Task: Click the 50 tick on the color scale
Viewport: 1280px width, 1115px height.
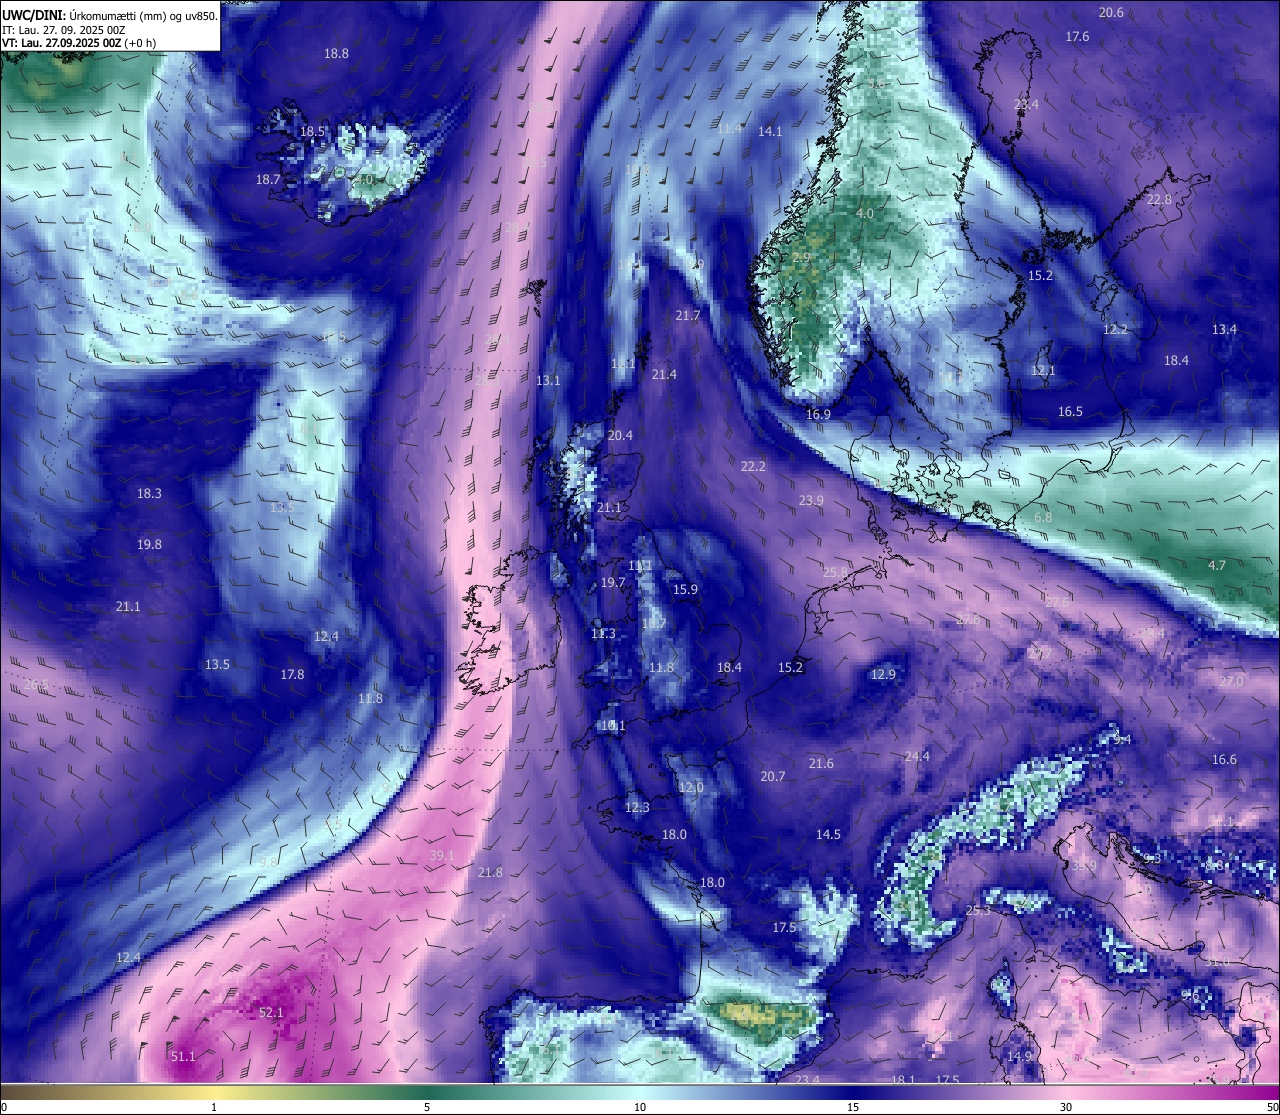Action: click(1272, 1107)
